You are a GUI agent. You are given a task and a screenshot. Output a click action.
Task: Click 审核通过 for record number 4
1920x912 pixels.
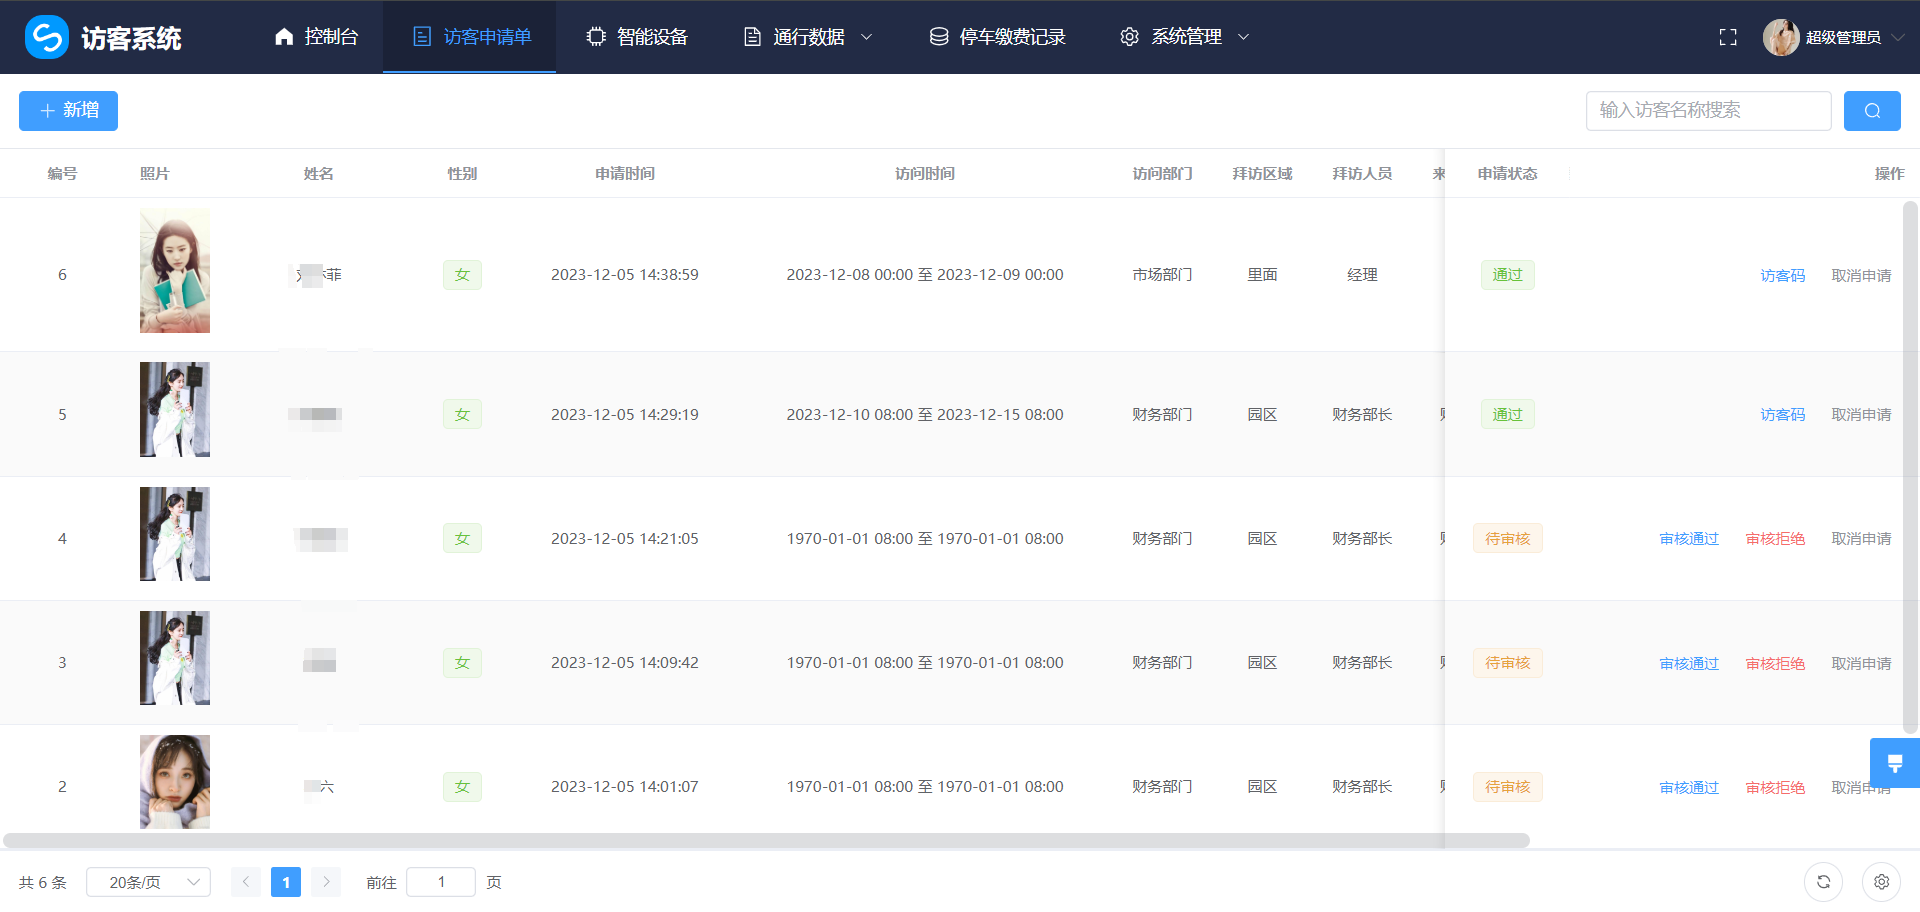[x=1689, y=539]
